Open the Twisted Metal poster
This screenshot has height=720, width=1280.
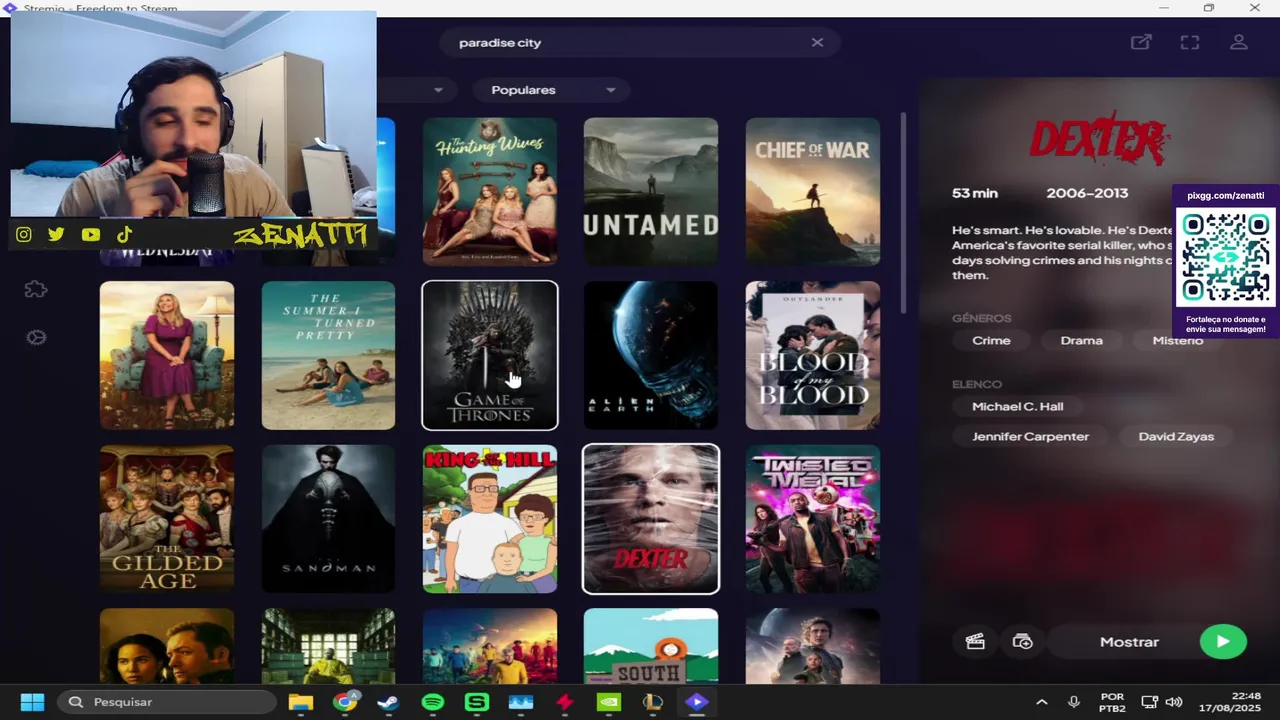pyautogui.click(x=813, y=519)
